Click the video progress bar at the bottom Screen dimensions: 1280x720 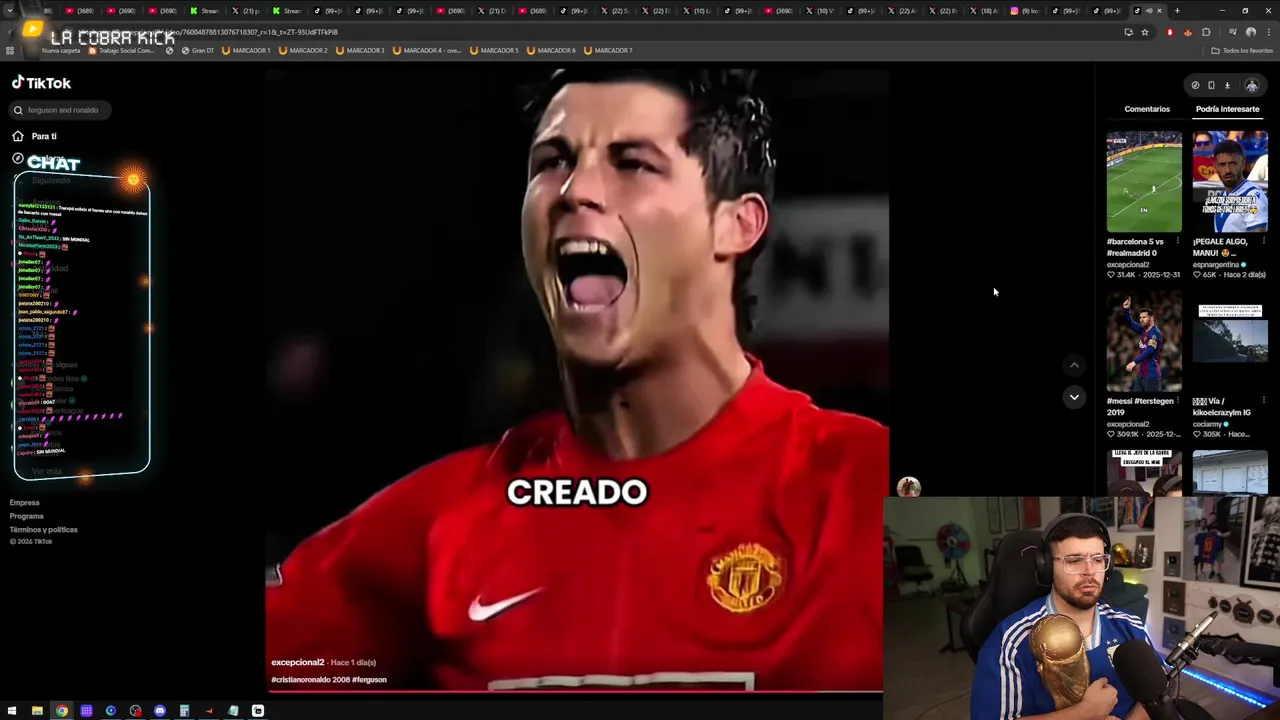(575, 691)
